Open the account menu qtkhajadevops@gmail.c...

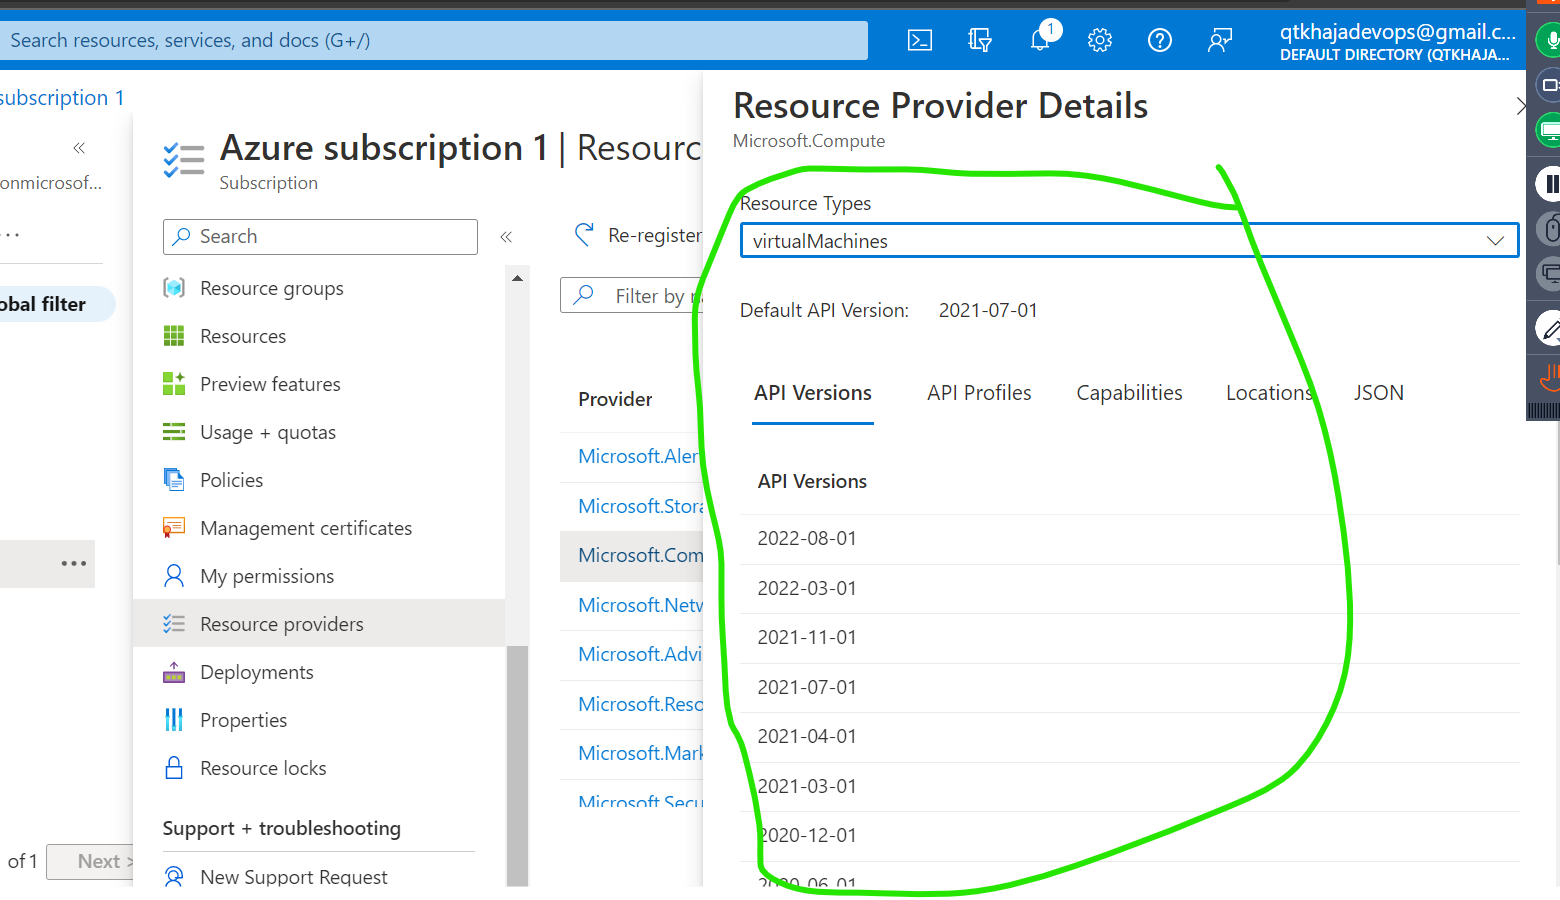pos(1397,42)
